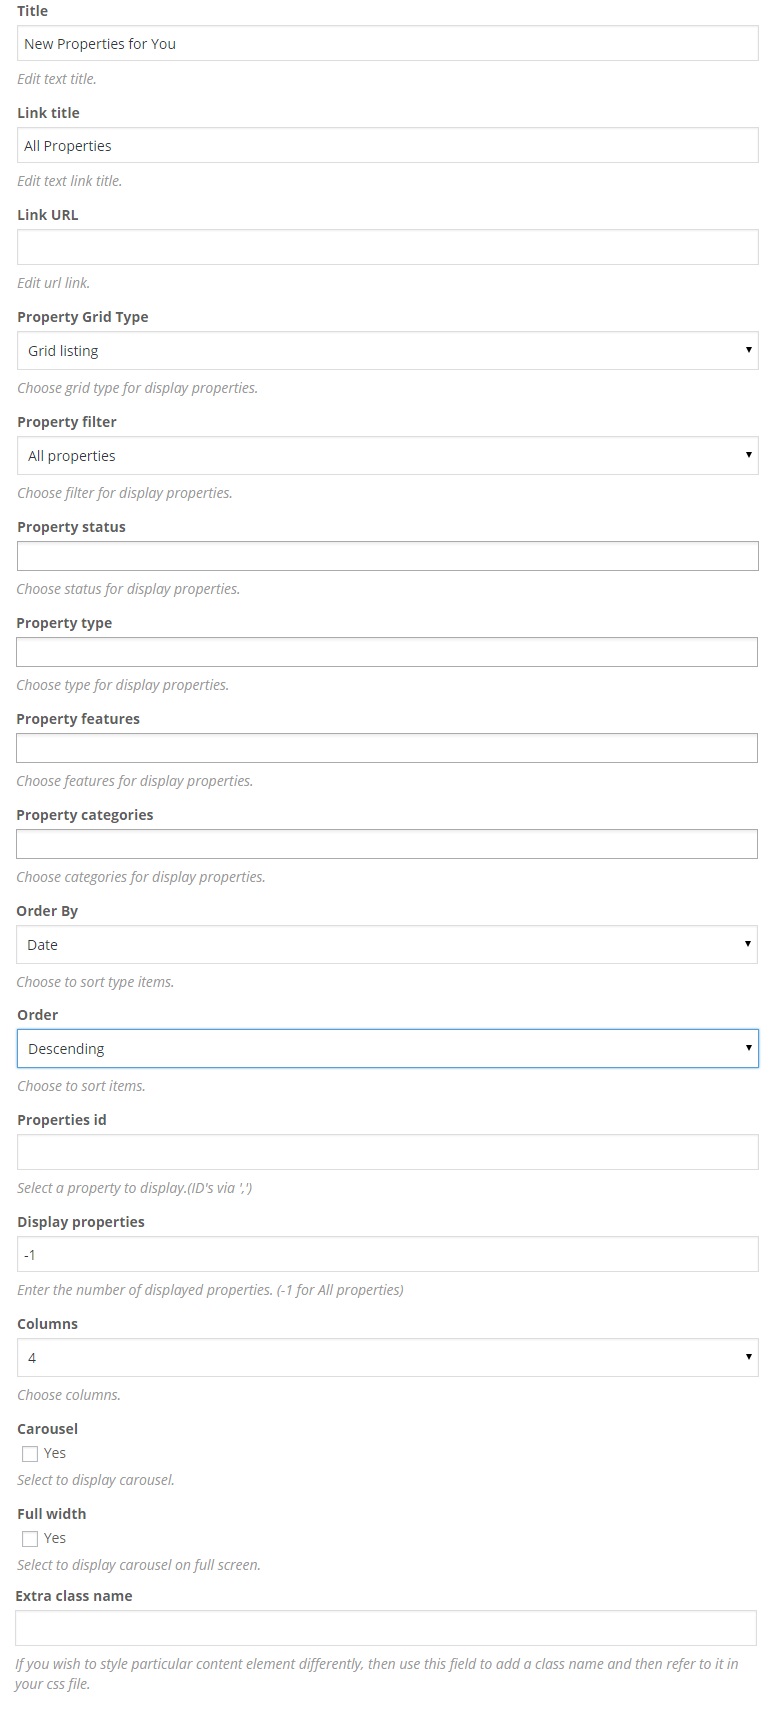Focus the Display properties number field
This screenshot has width=773, height=1715.
pos(387,1254)
